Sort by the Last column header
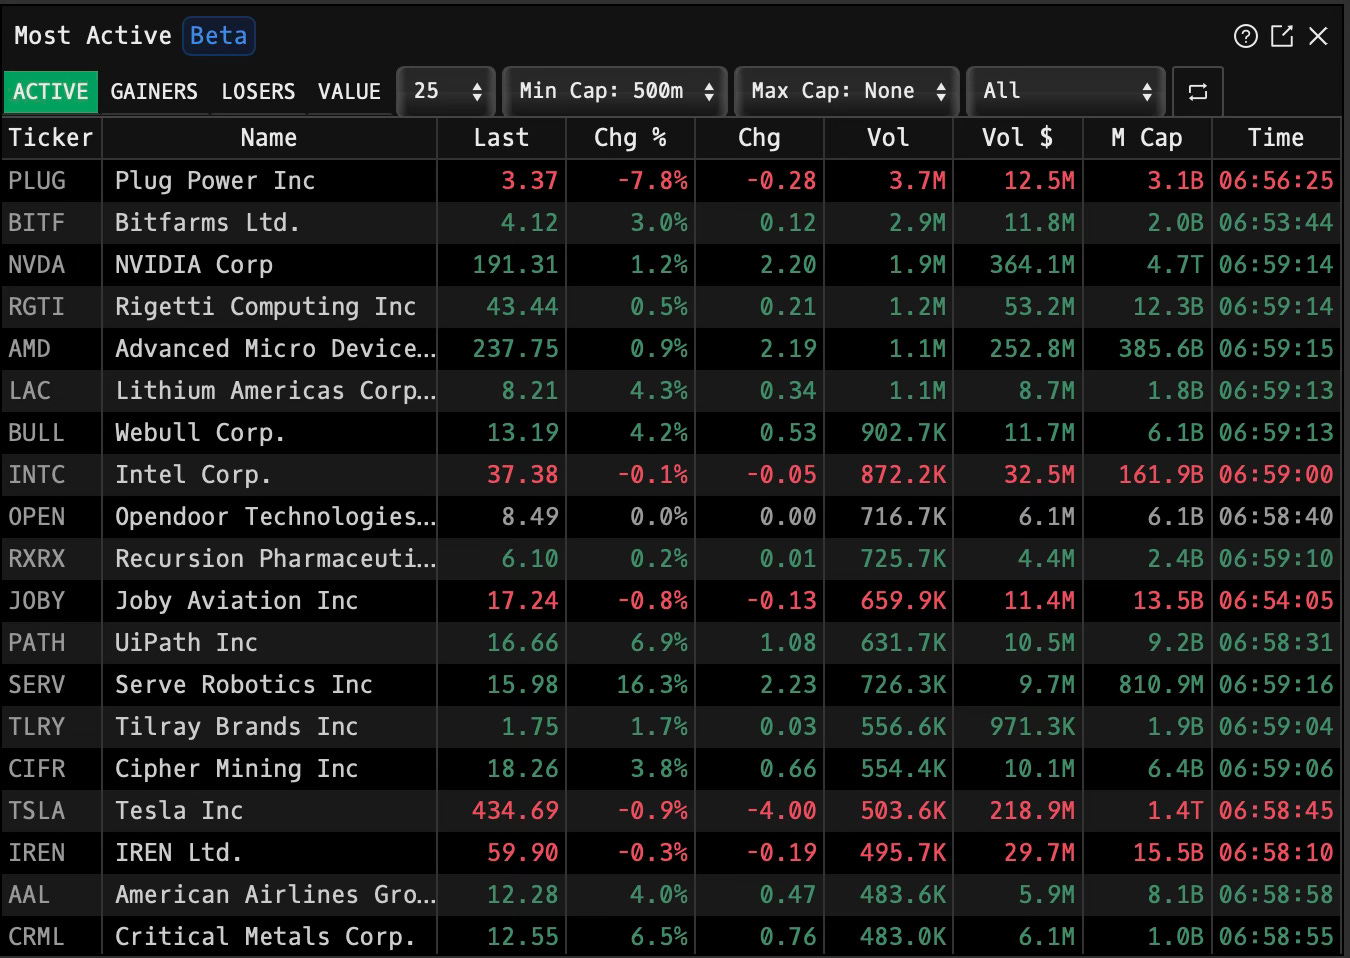This screenshot has width=1350, height=958. tap(501, 138)
